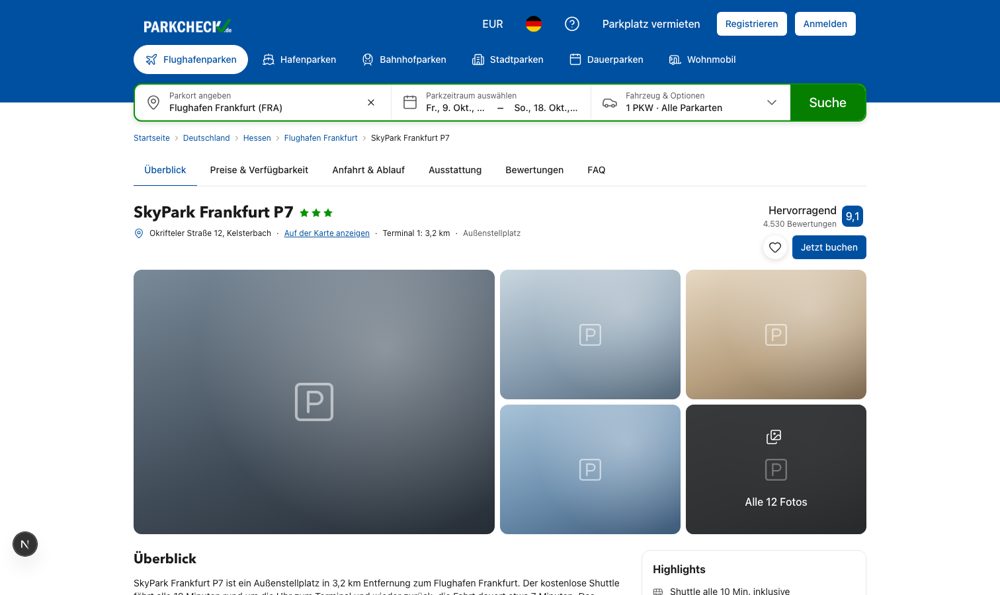
Task: Add SkyPark Frankfurt P7 to favorites
Action: [775, 247]
